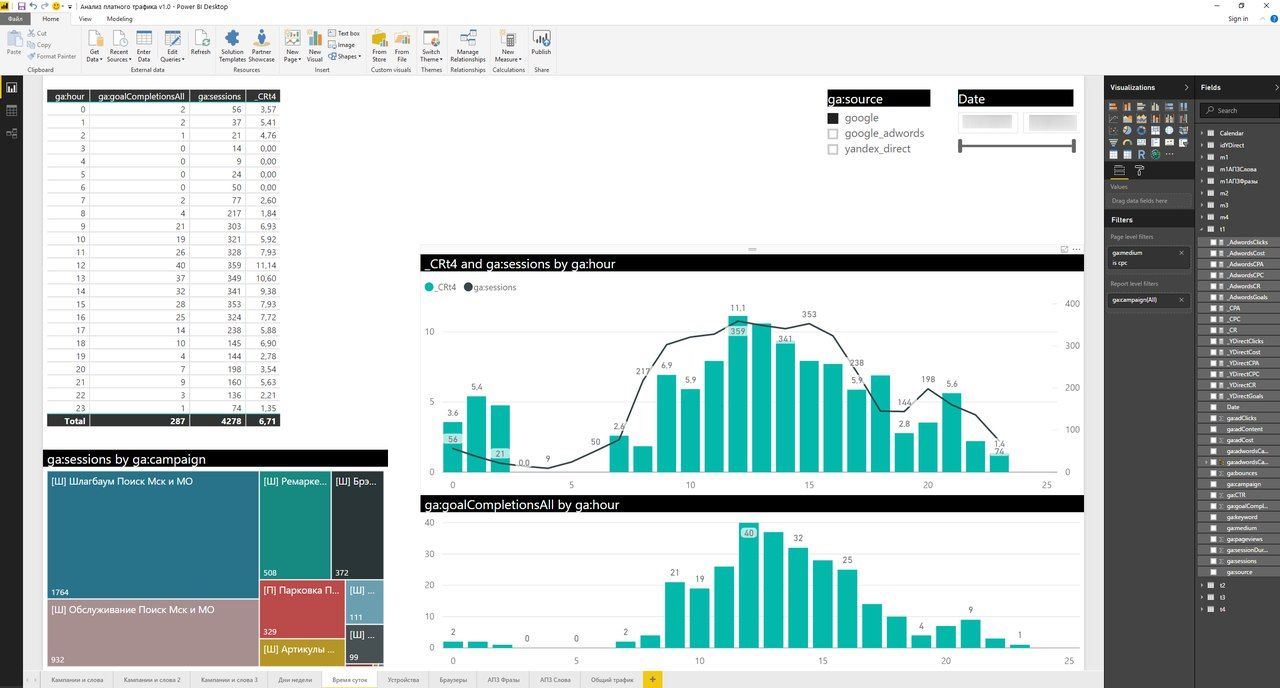Add a new page with plus button
Viewport: 1280px width, 688px height.
653,680
